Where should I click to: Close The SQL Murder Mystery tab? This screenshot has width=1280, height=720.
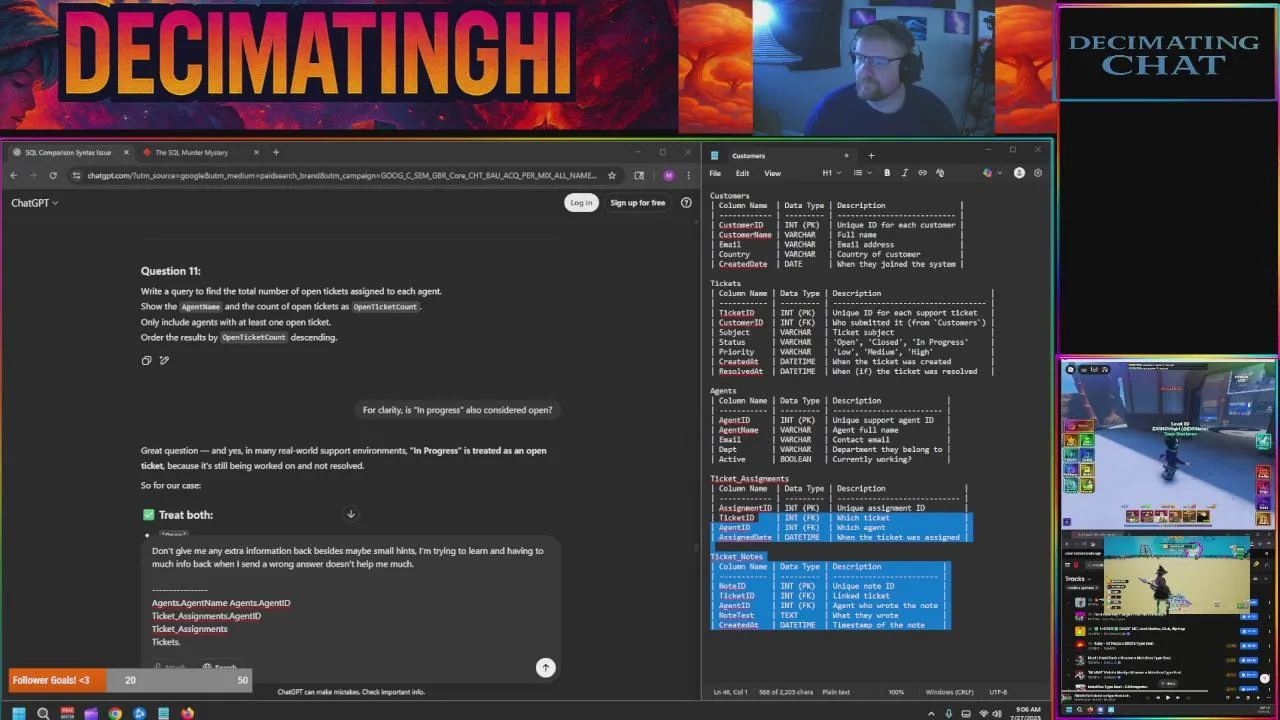click(x=256, y=152)
